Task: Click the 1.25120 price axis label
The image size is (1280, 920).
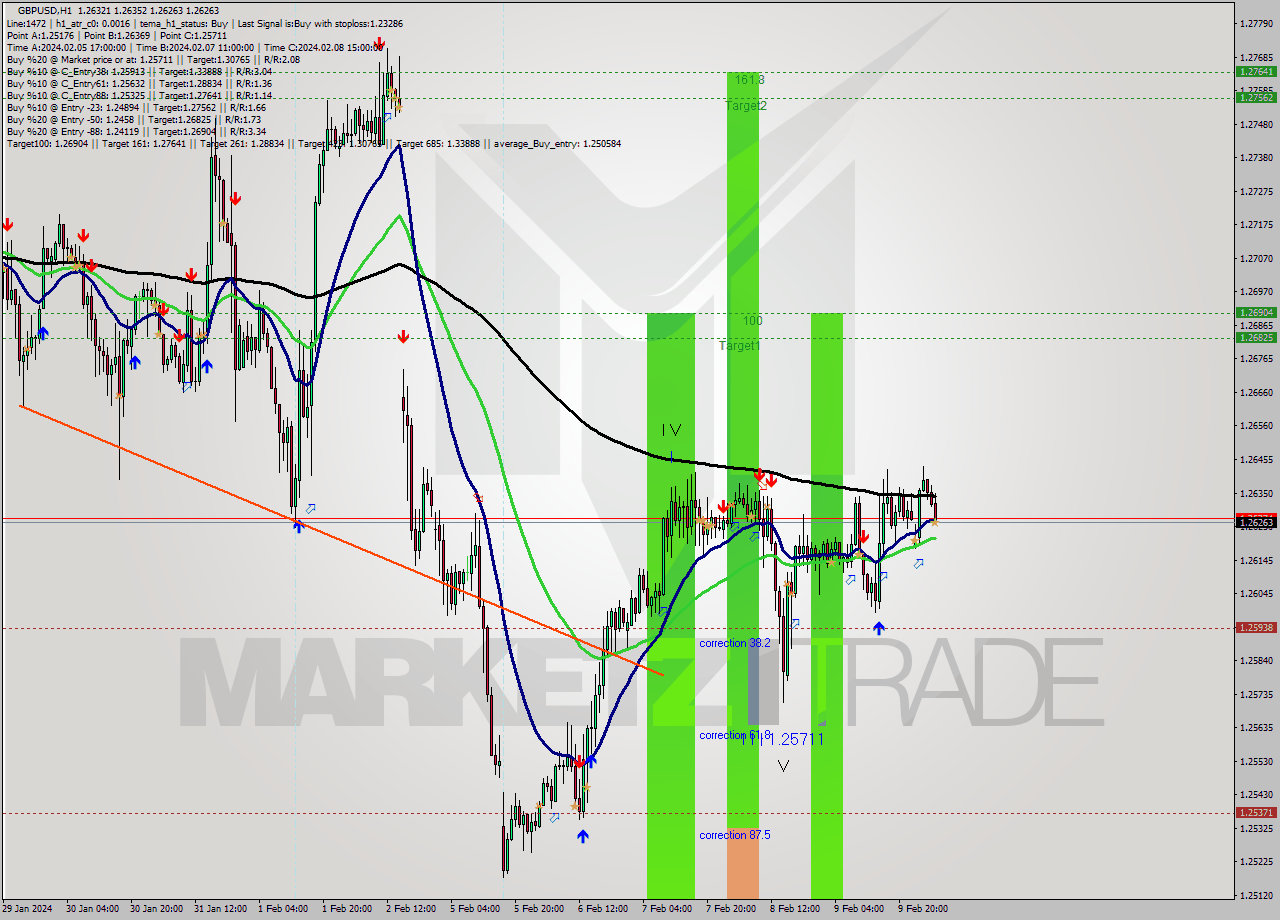Action: click(x=1256, y=895)
